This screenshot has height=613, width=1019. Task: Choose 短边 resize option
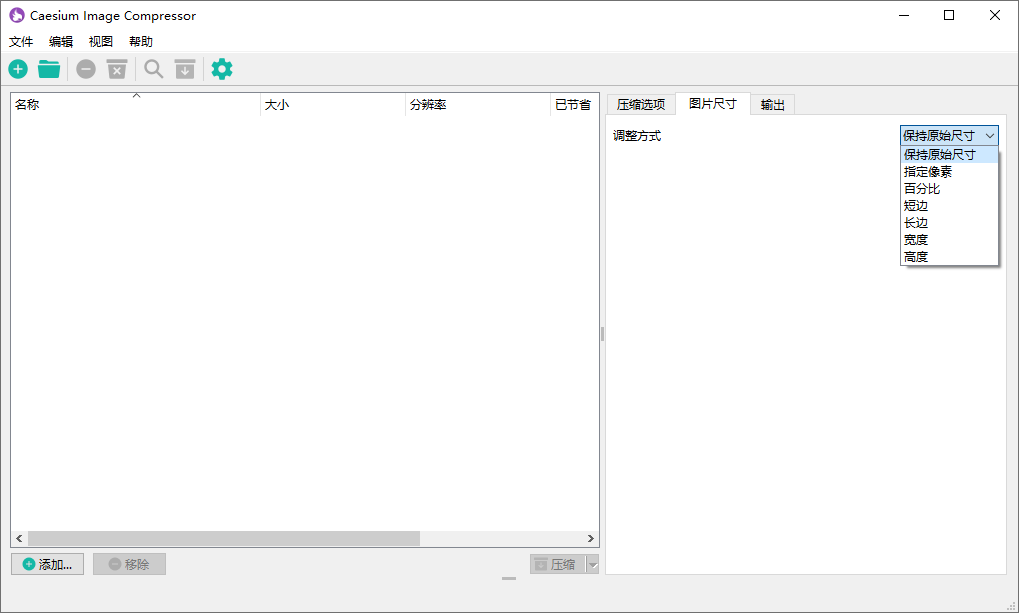click(x=949, y=205)
